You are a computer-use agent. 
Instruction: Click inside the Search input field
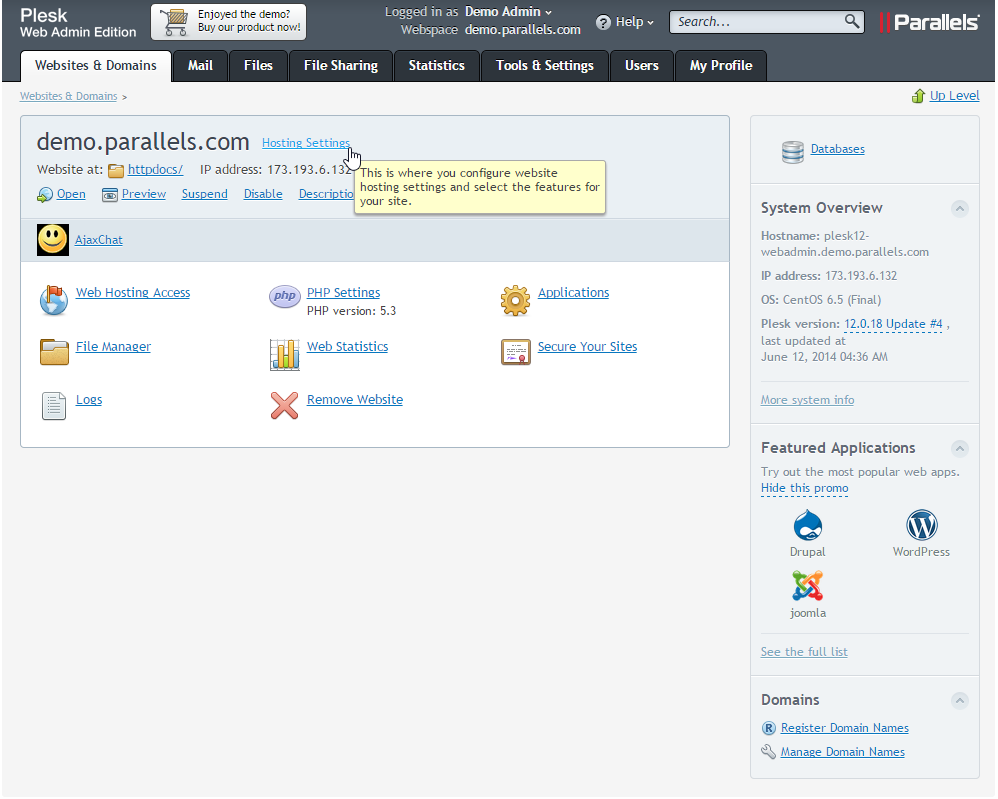[x=755, y=22]
